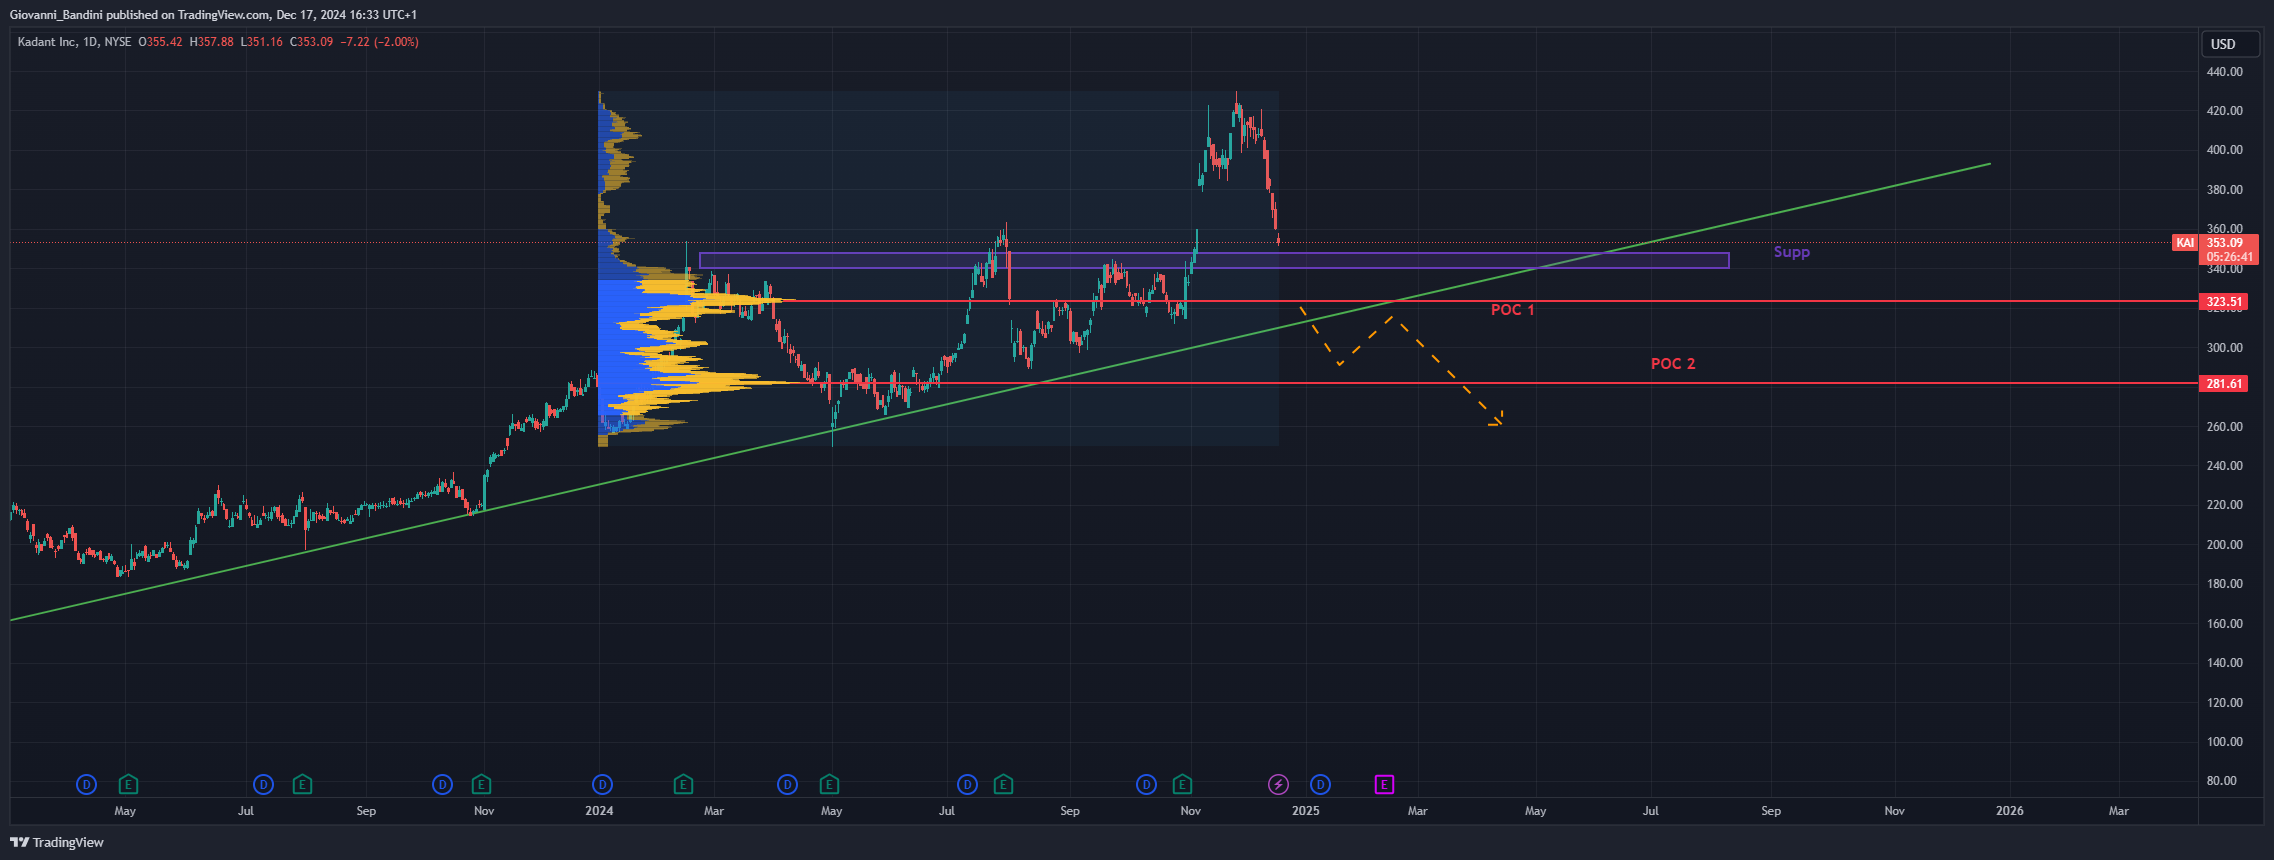Click the 1D interval in the chart legend
The width and height of the screenshot is (2274, 860).
(x=90, y=42)
